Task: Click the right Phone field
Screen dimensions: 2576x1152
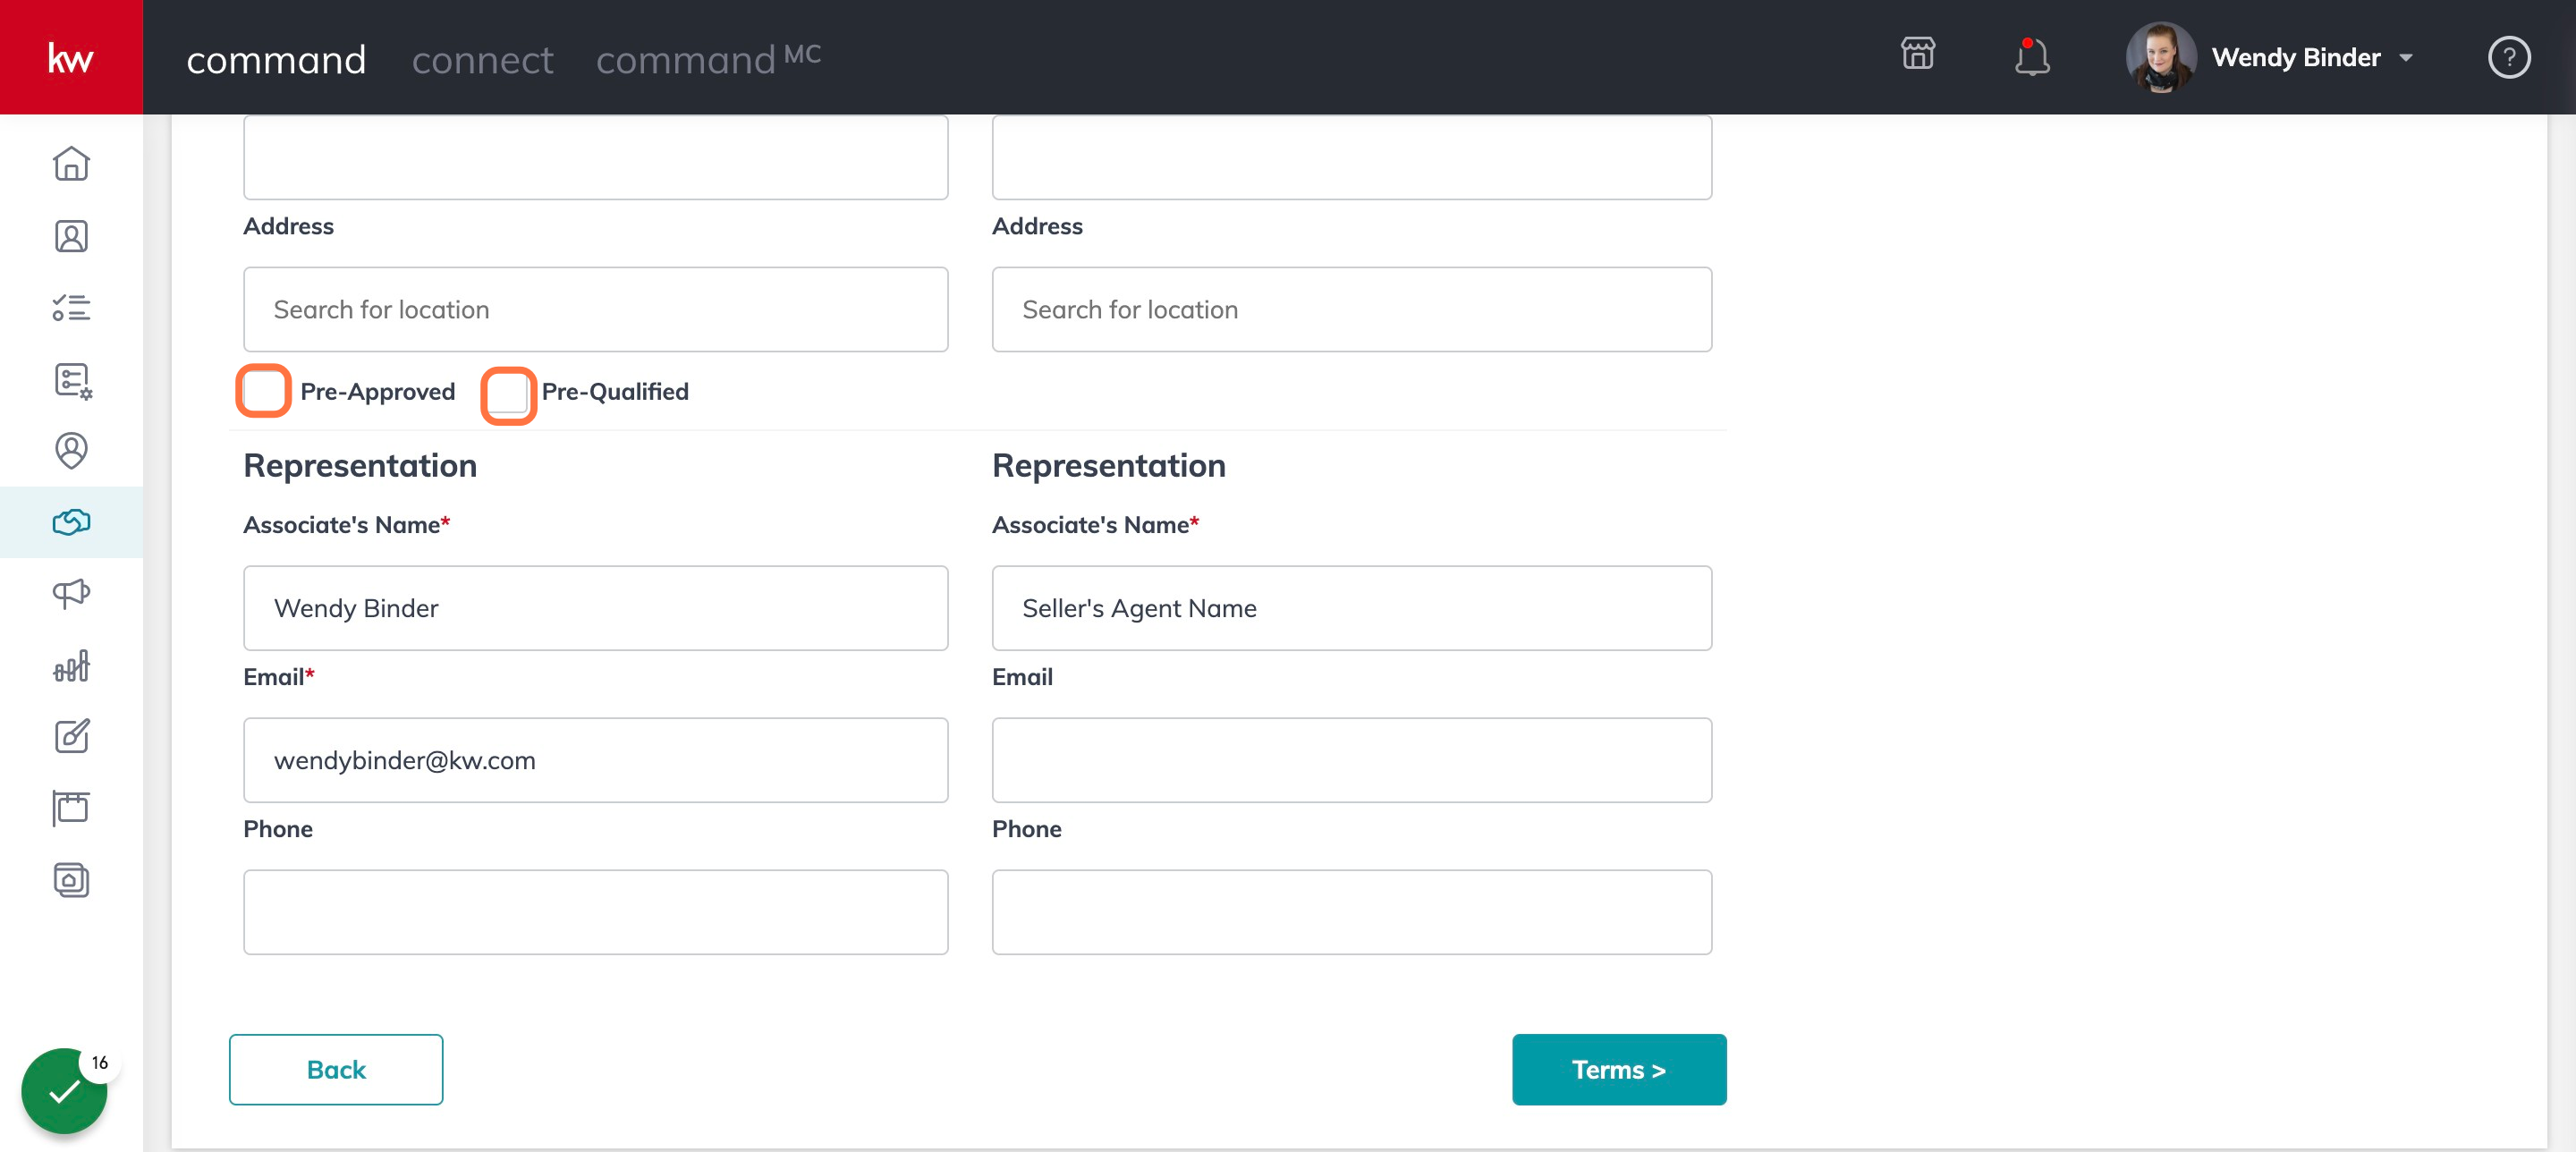Action: coord(1352,912)
